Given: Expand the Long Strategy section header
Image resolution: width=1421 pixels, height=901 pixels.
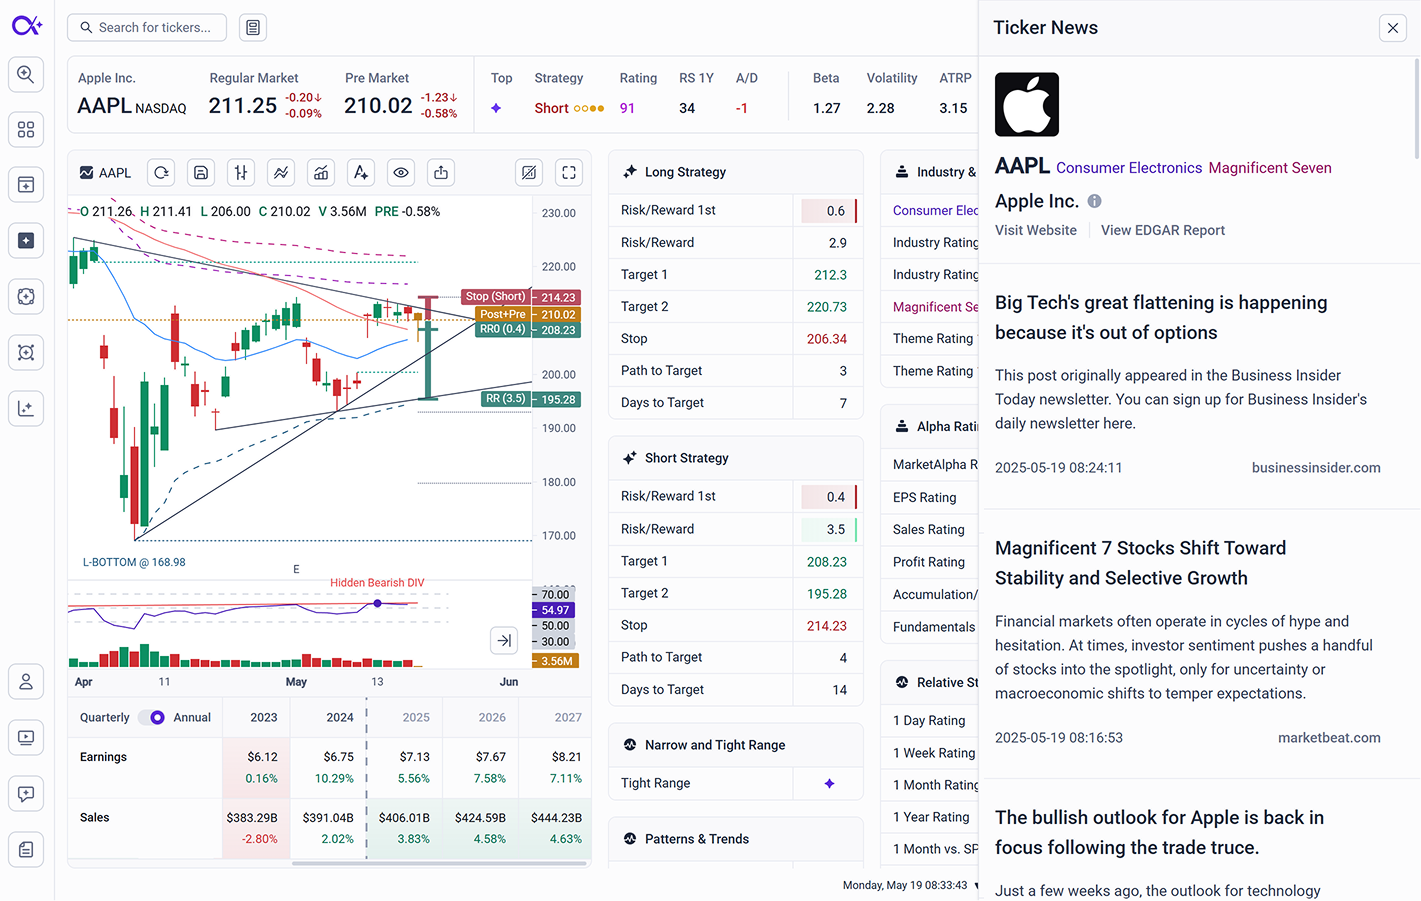Looking at the screenshot, I should click(x=735, y=172).
